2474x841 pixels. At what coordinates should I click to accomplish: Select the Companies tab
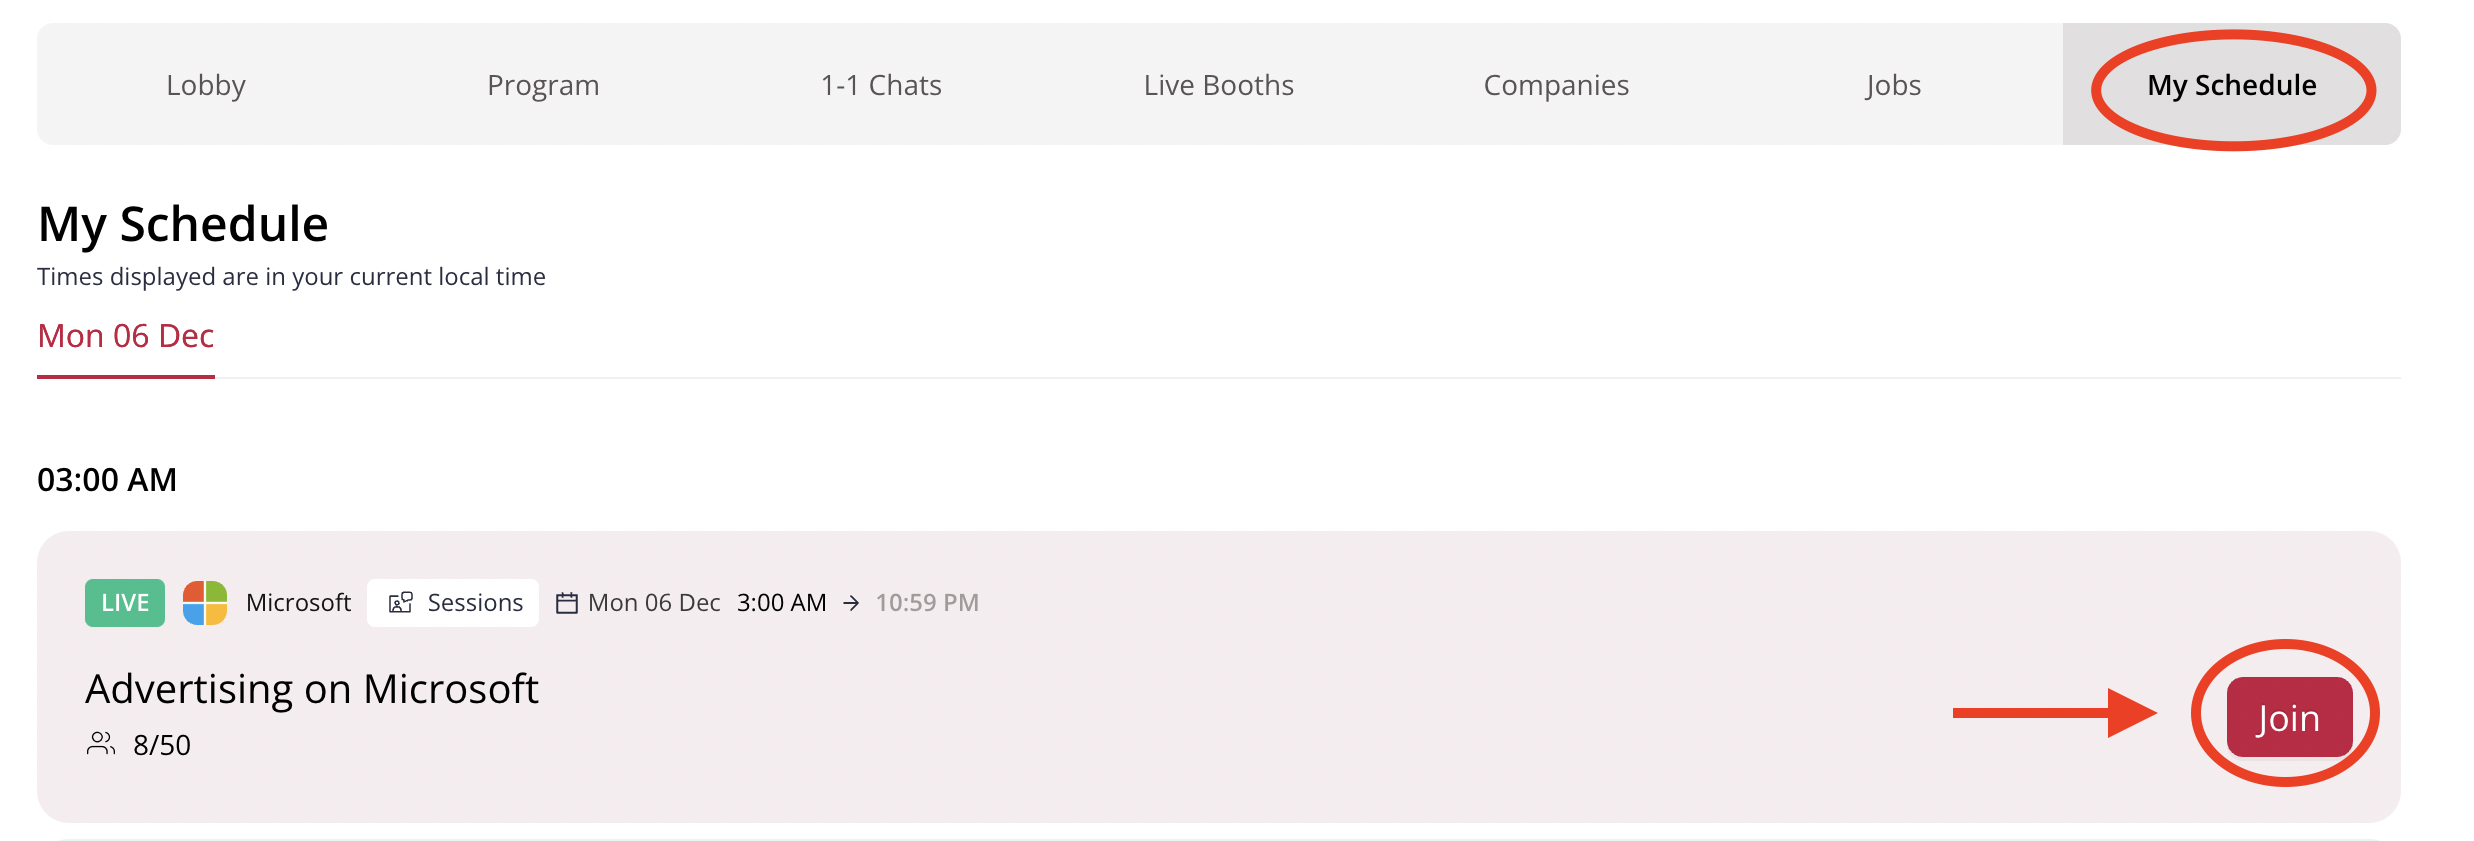pyautogui.click(x=1556, y=85)
